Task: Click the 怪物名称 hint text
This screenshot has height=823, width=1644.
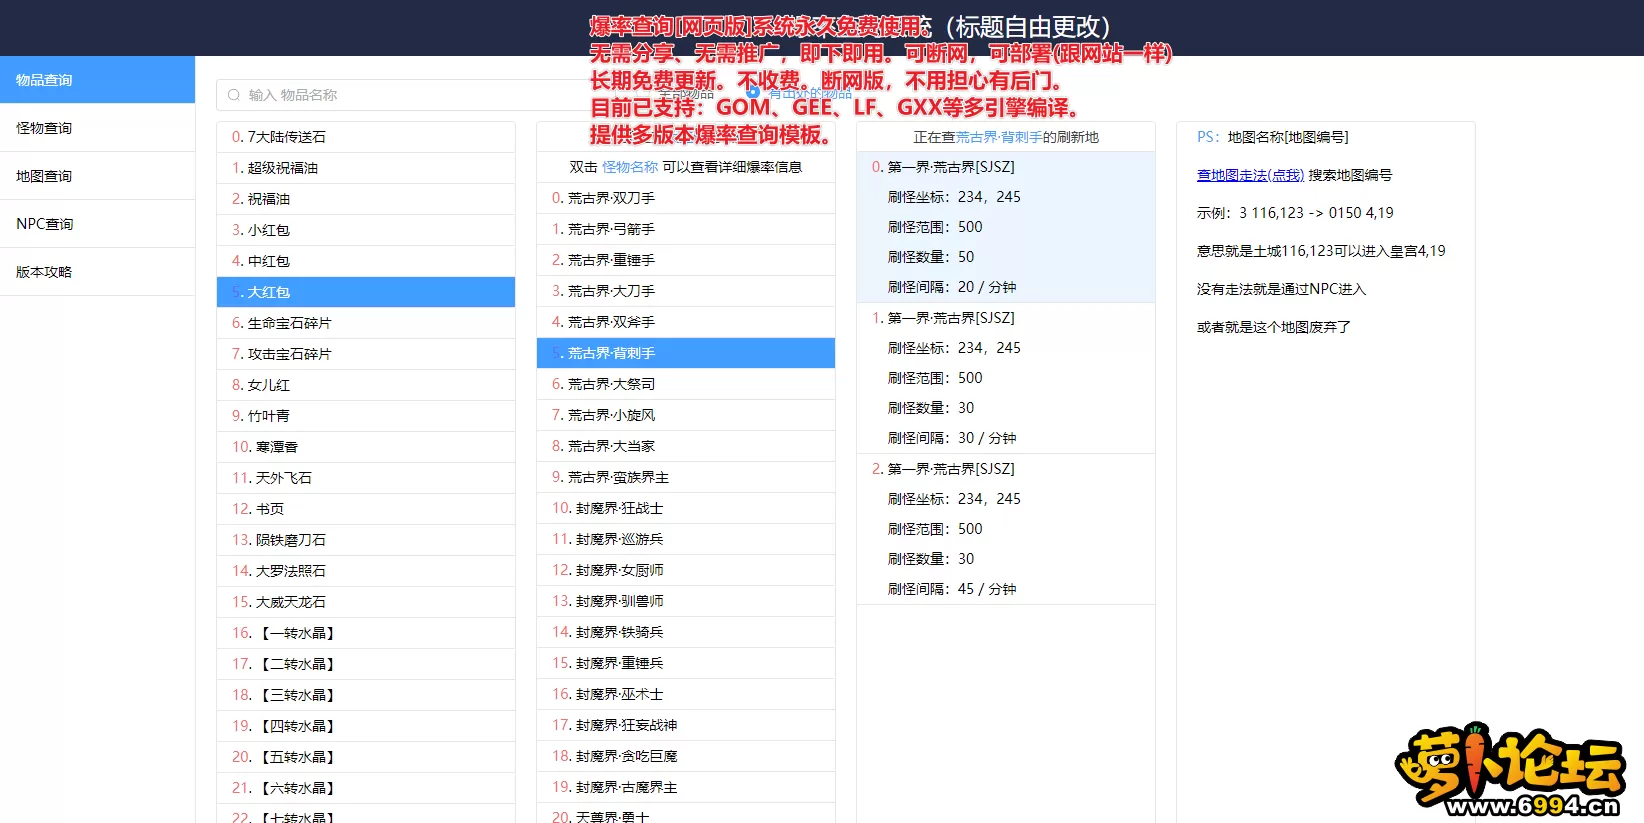Action: (630, 167)
